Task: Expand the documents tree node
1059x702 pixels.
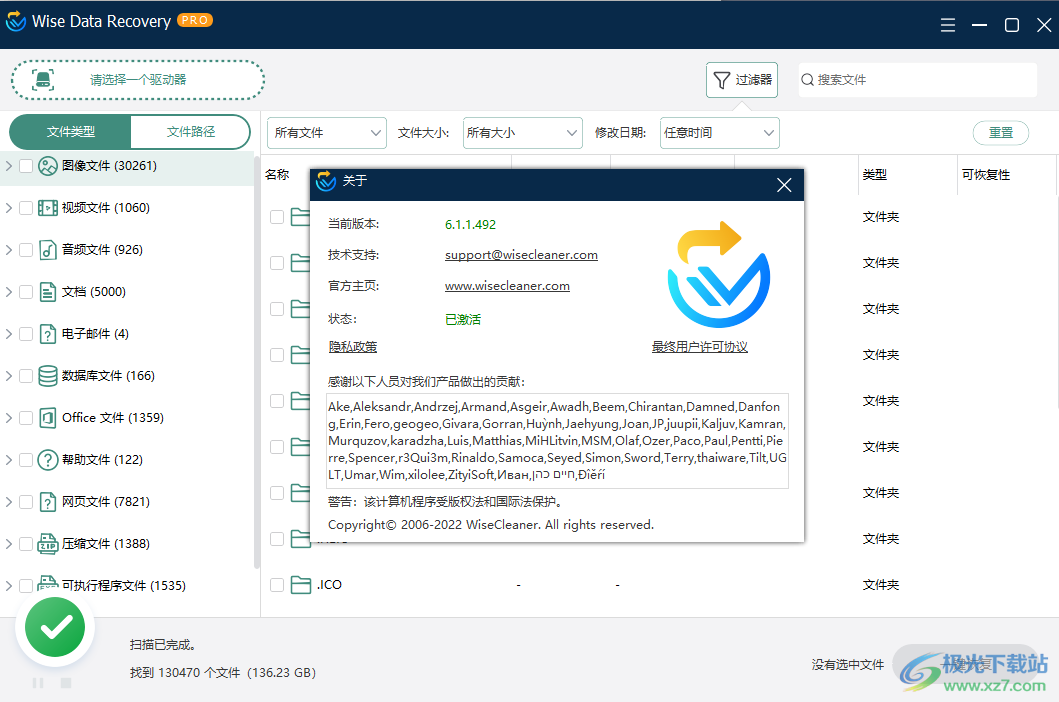Action: (x=8, y=292)
